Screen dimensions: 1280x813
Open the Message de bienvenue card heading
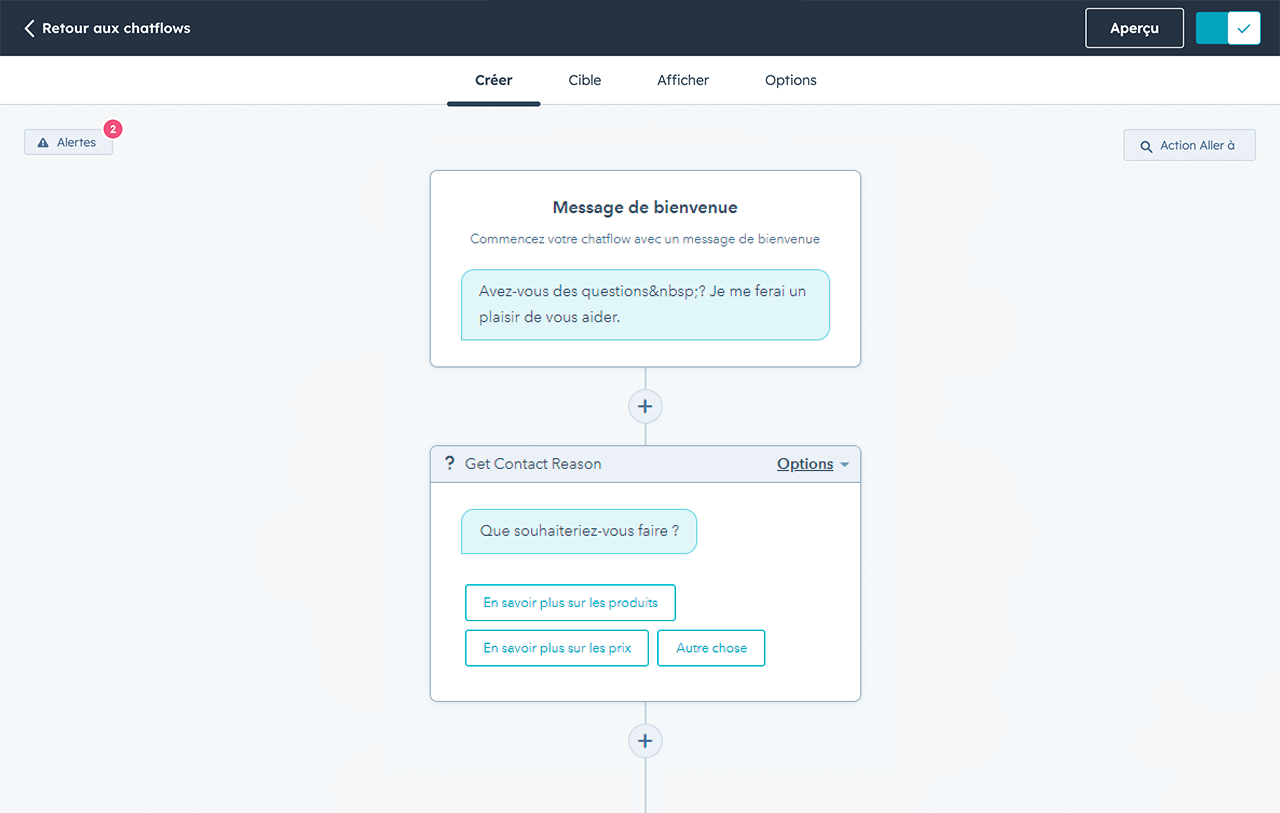pos(645,208)
